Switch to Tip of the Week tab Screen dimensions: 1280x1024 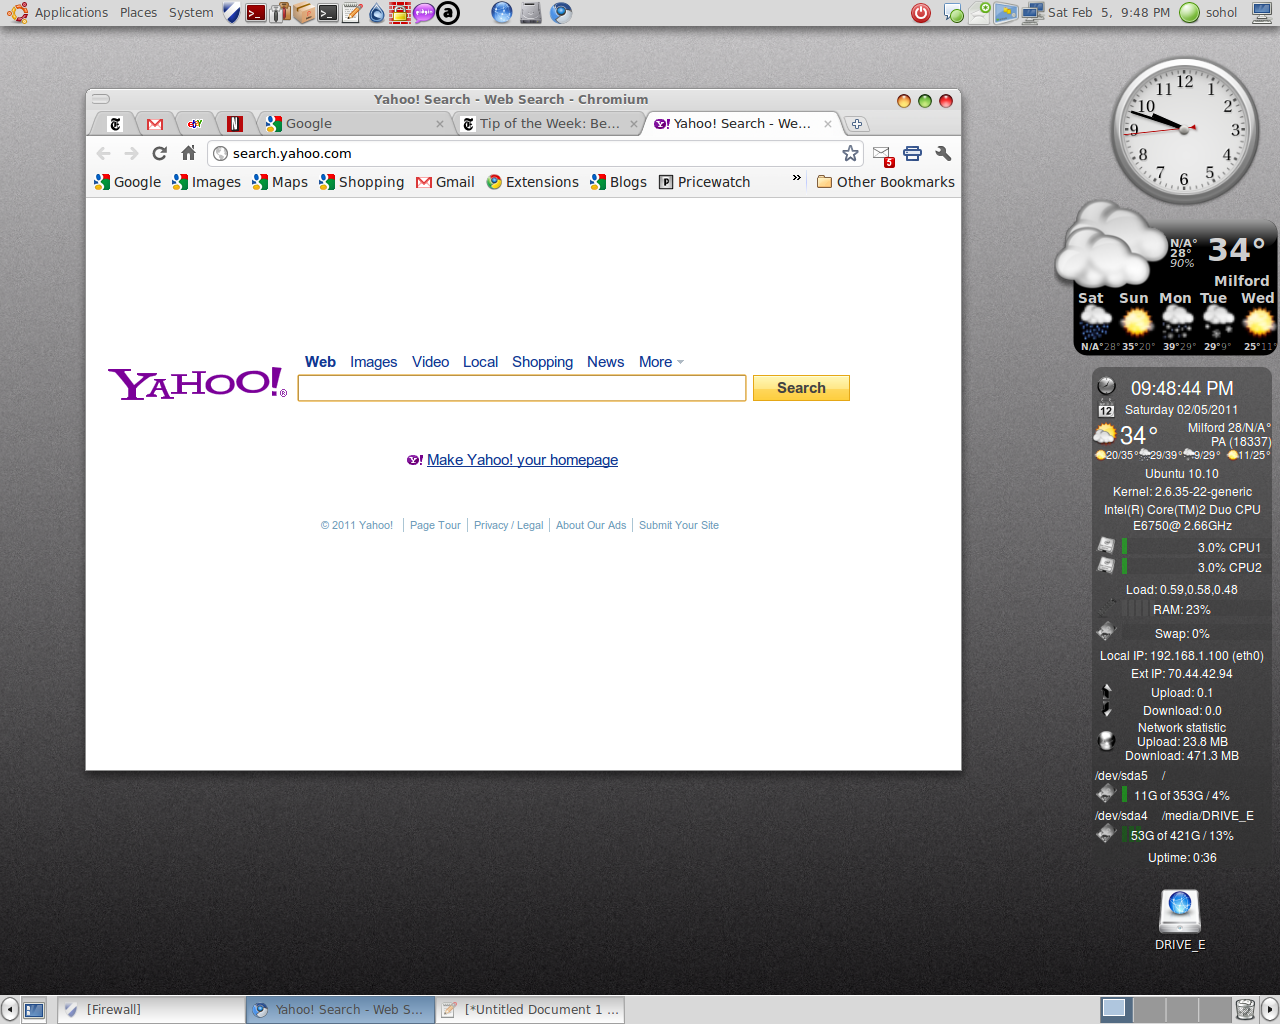click(x=548, y=124)
